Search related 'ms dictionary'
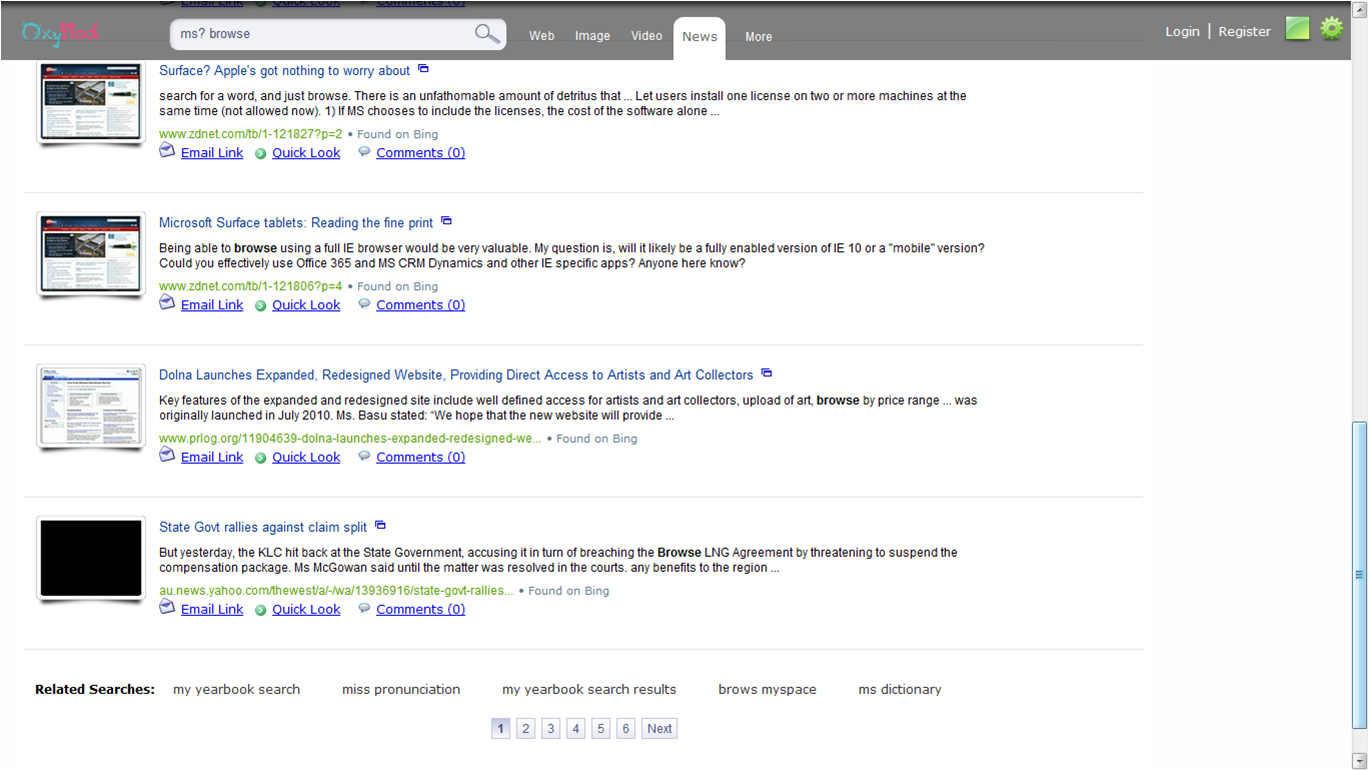The image size is (1369, 771). click(900, 689)
